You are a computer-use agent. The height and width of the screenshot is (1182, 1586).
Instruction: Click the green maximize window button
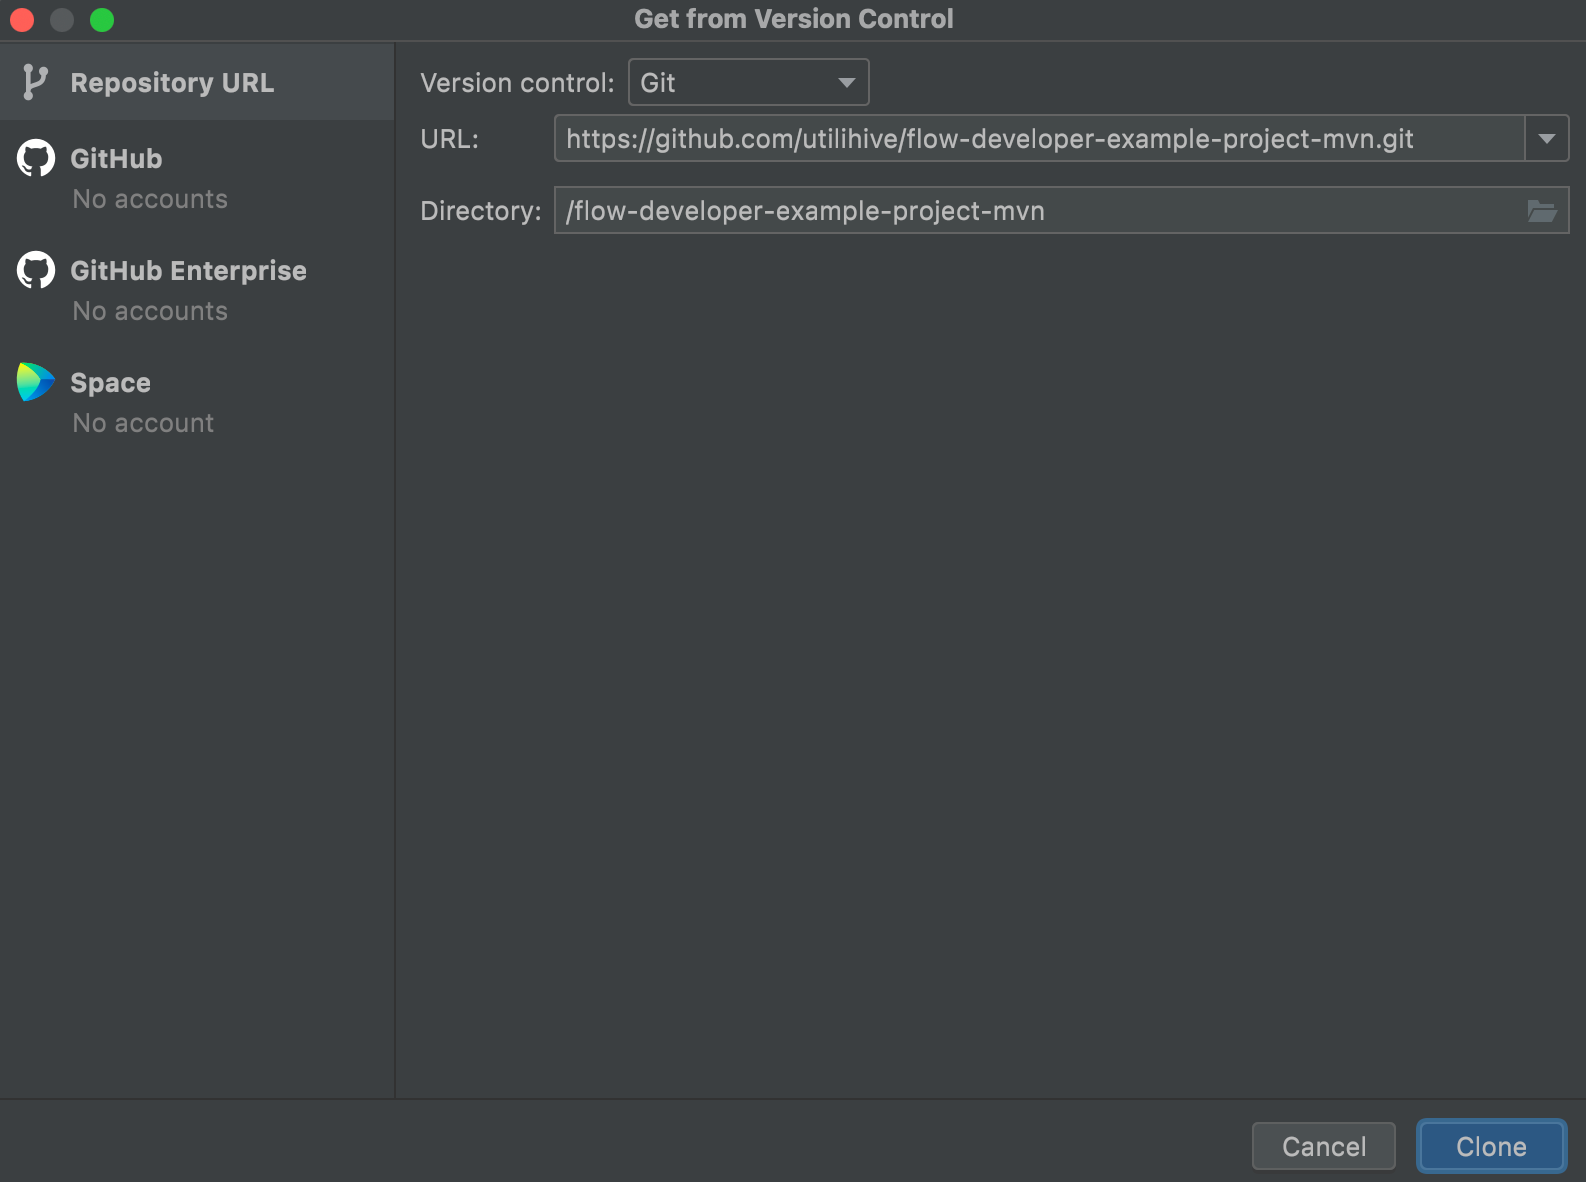pyautogui.click(x=102, y=20)
